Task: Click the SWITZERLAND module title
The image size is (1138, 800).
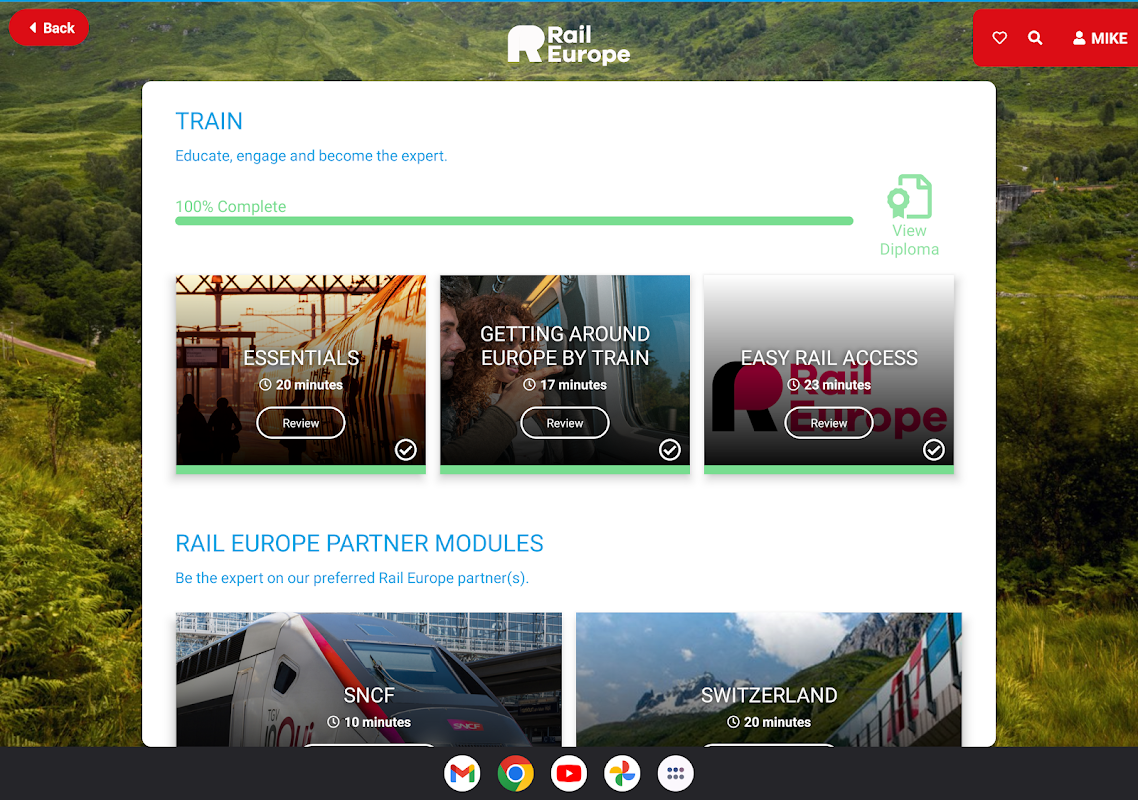Action: [769, 695]
